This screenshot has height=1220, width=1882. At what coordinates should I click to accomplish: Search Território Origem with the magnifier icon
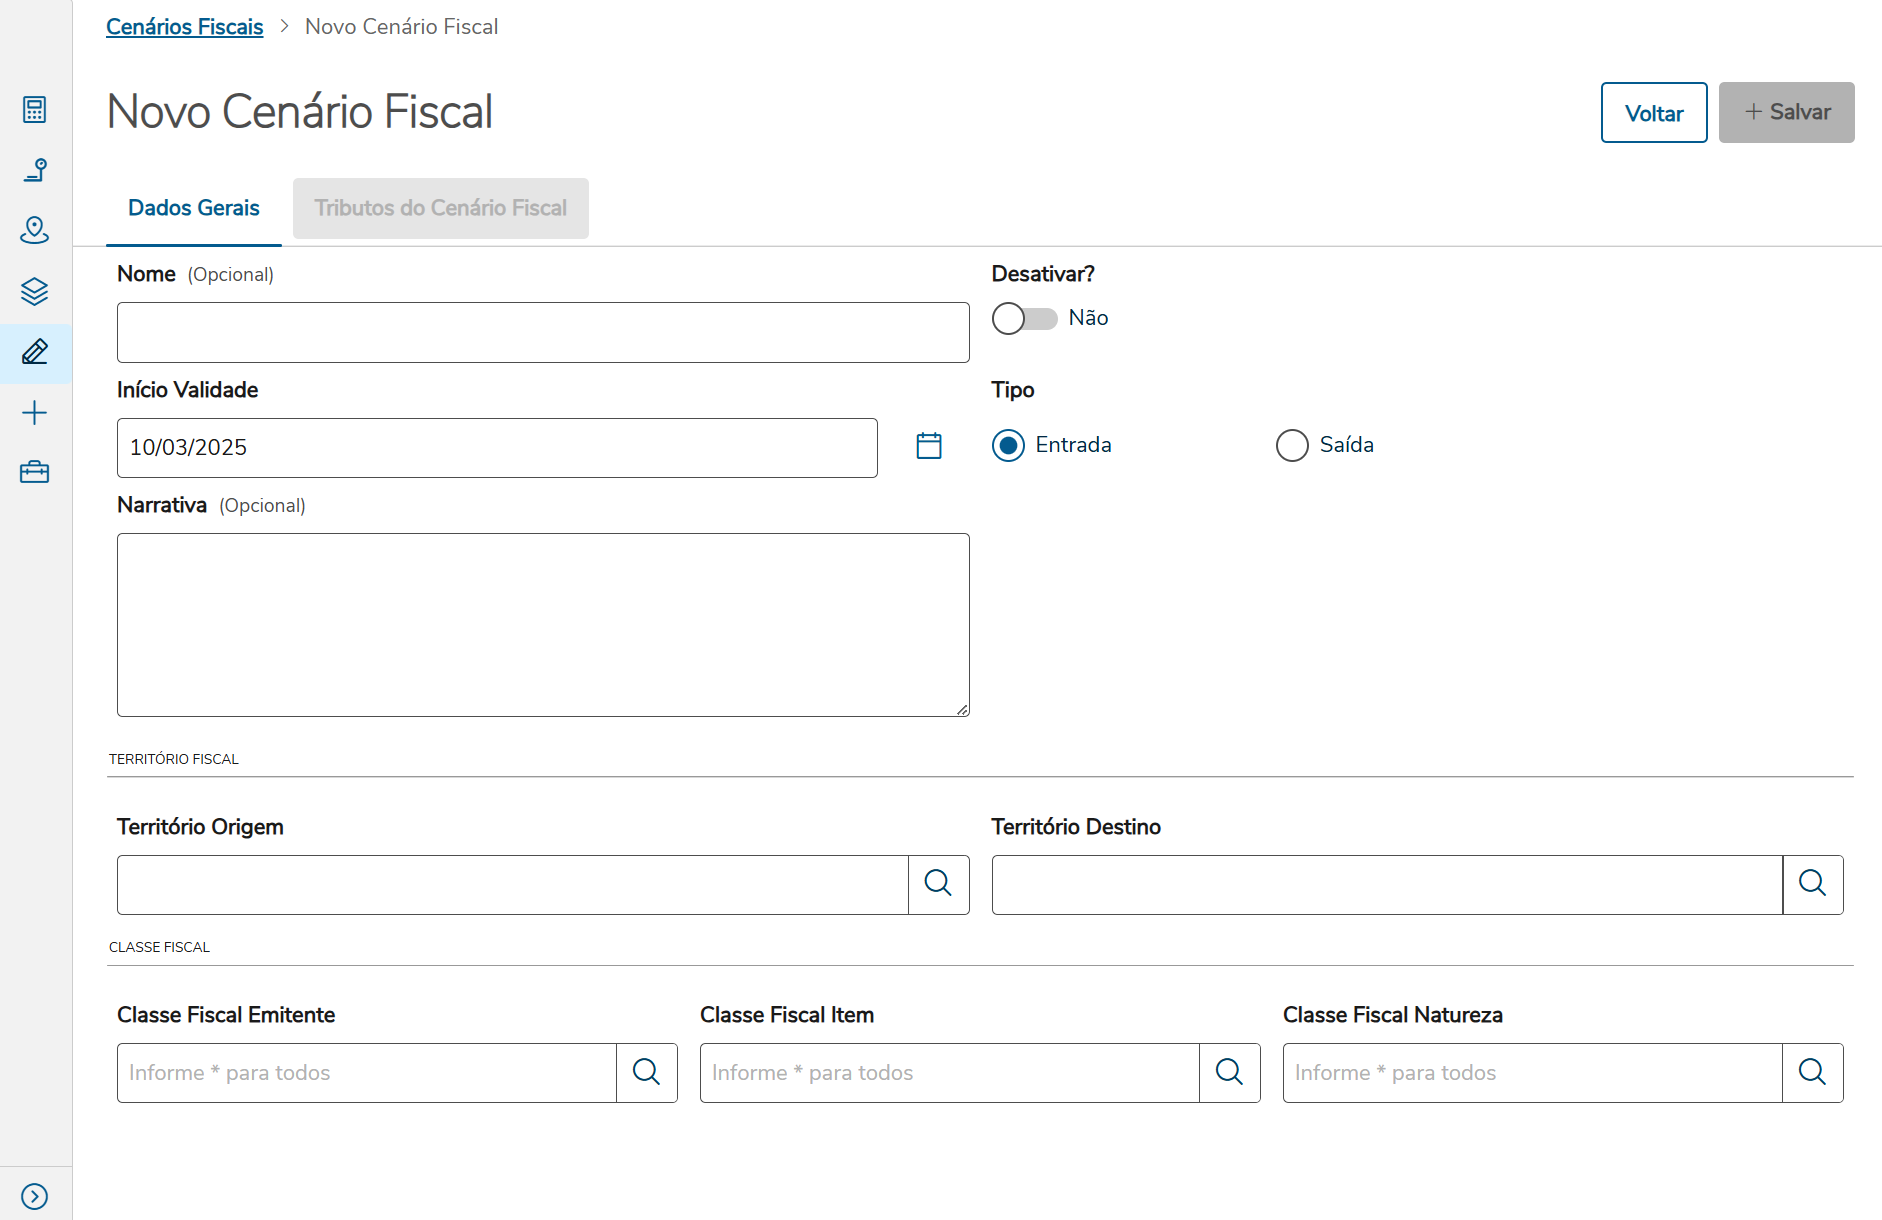[938, 883]
